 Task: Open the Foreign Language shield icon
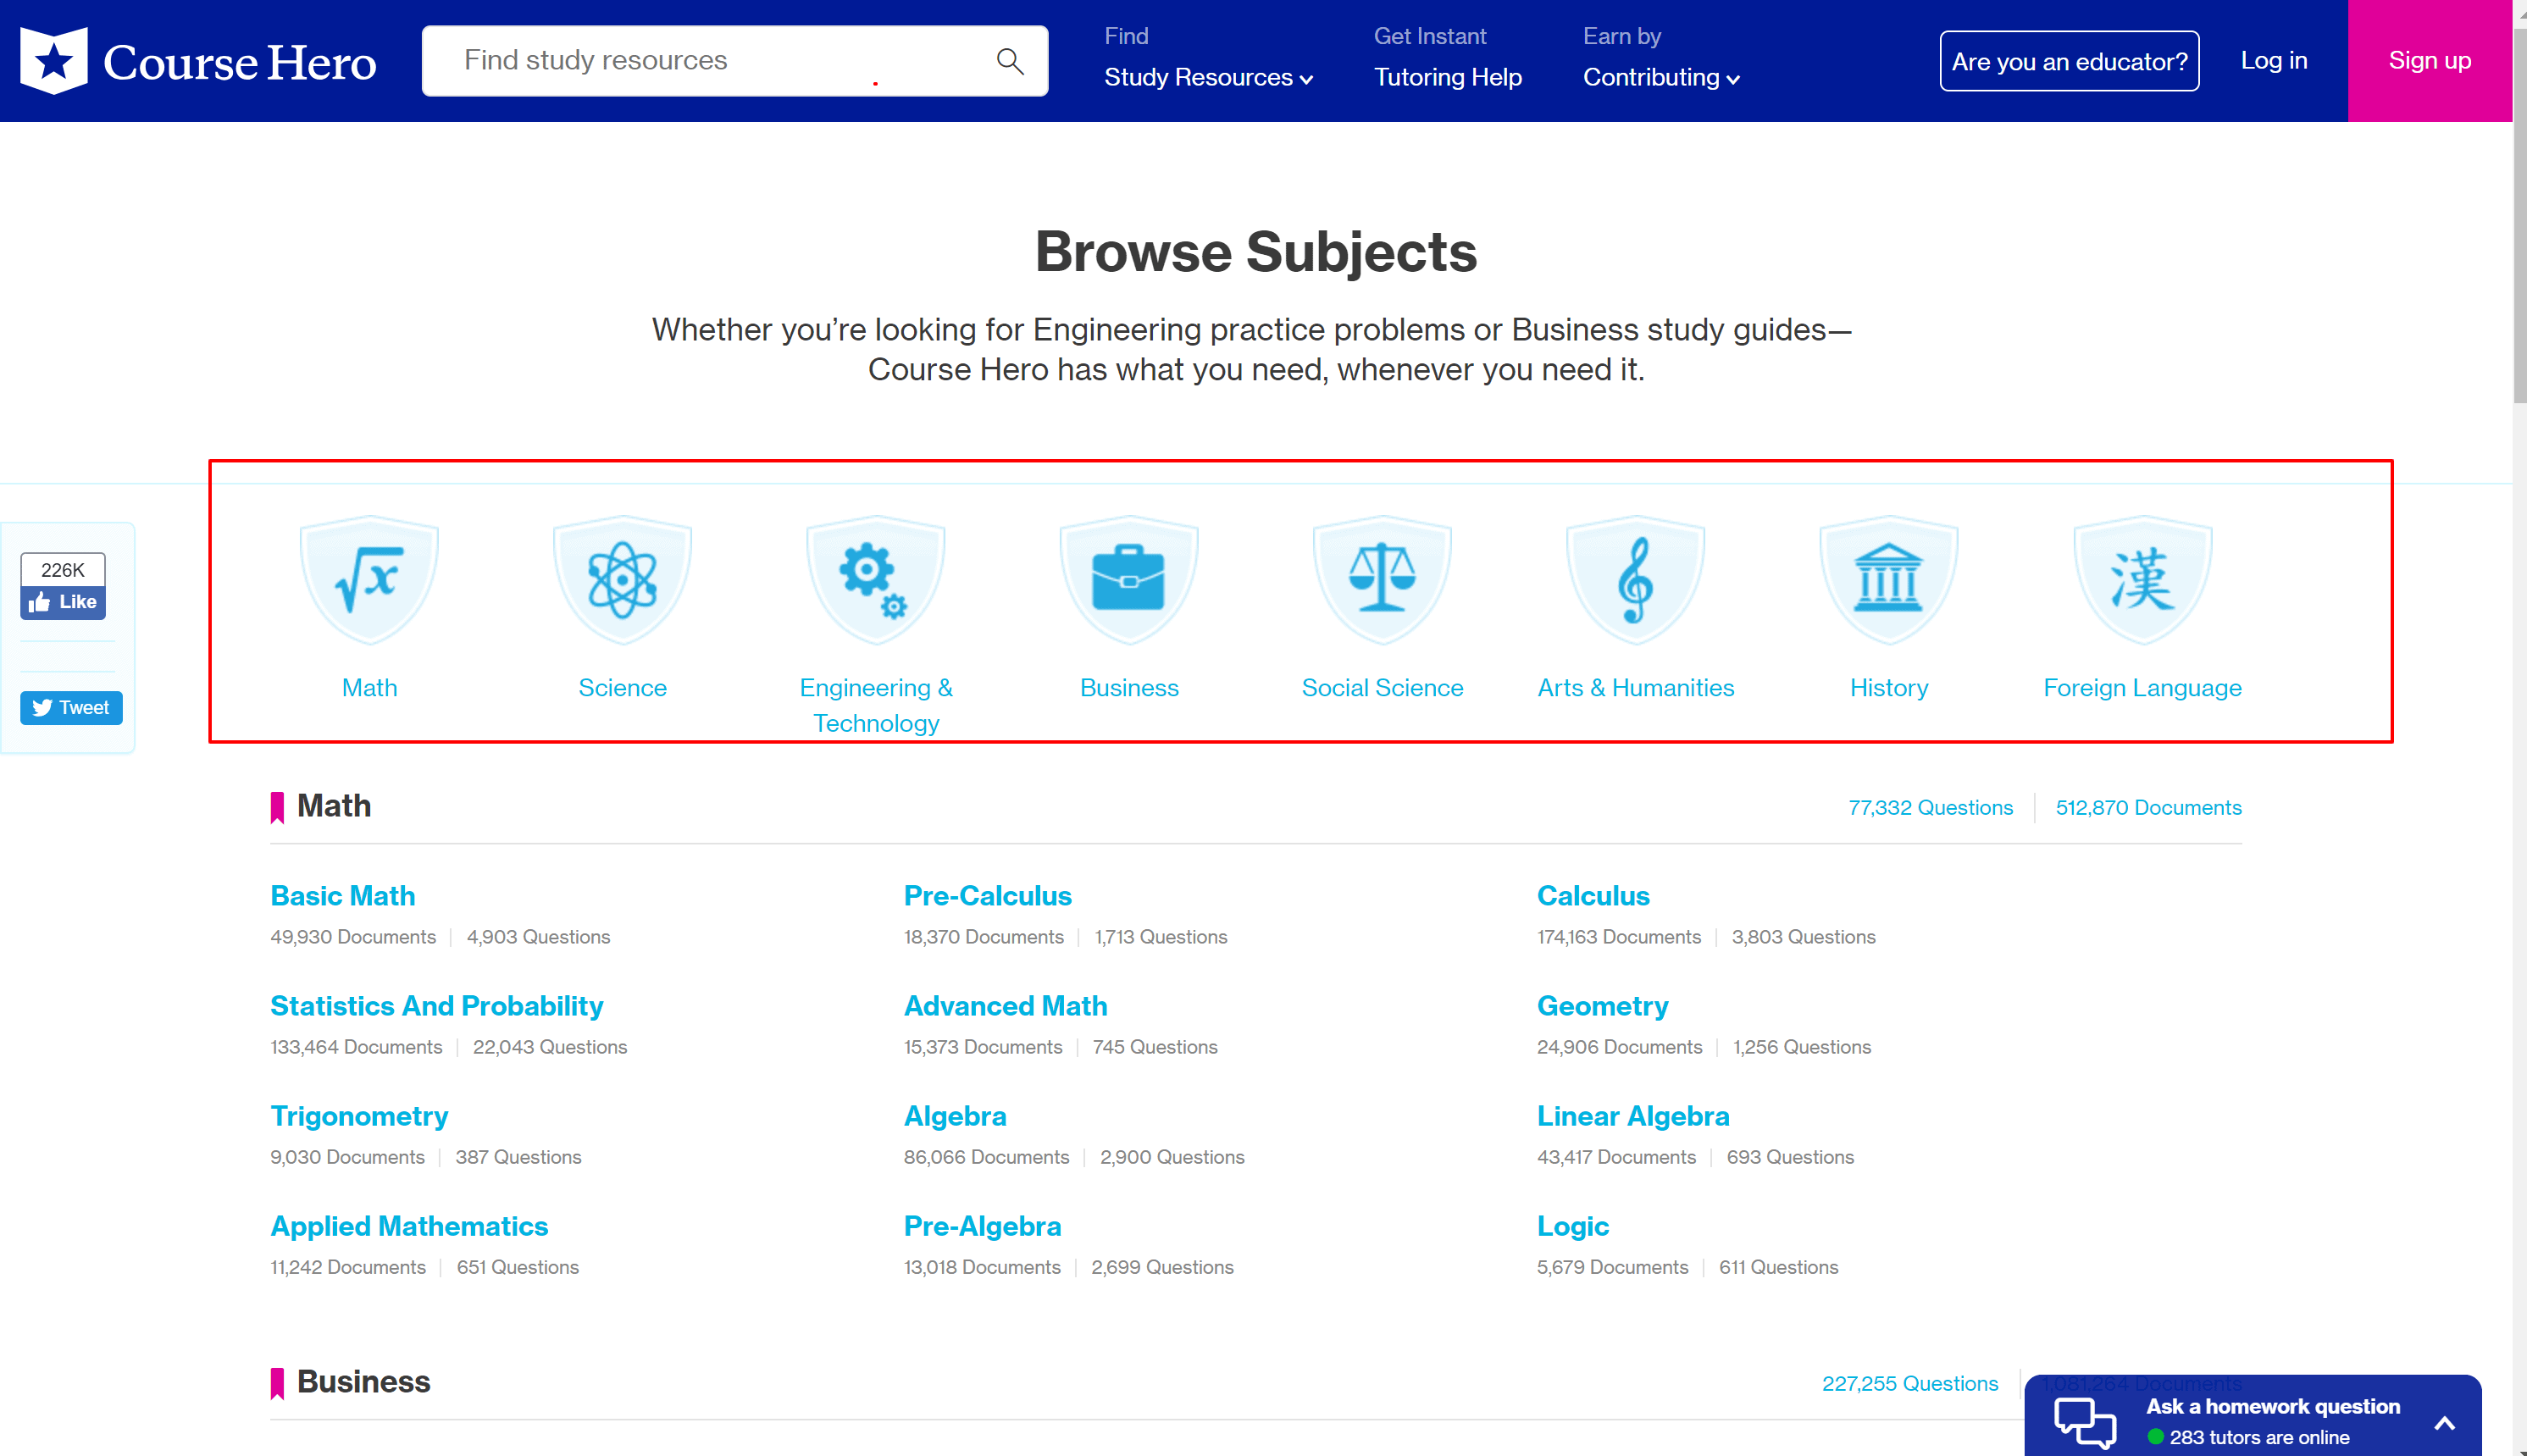point(2142,579)
